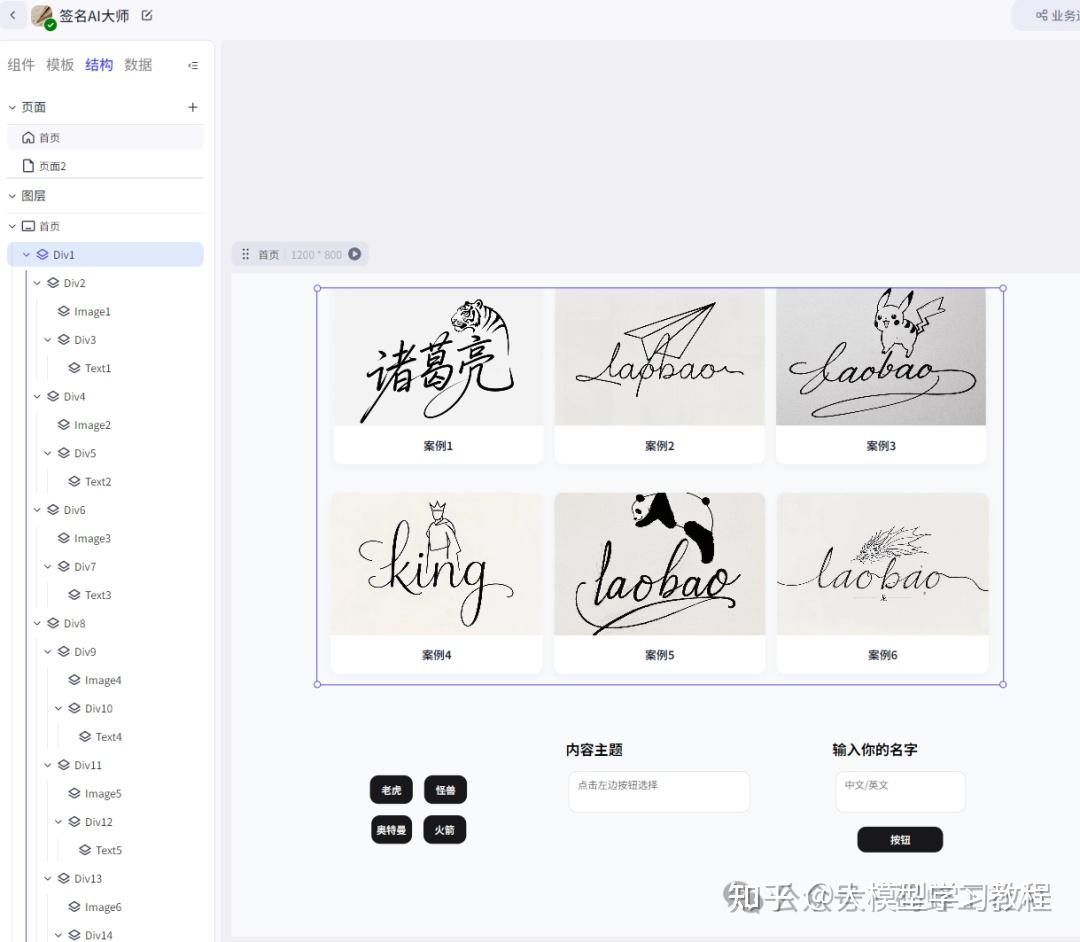Switch to the 结构 tab

(x=99, y=65)
